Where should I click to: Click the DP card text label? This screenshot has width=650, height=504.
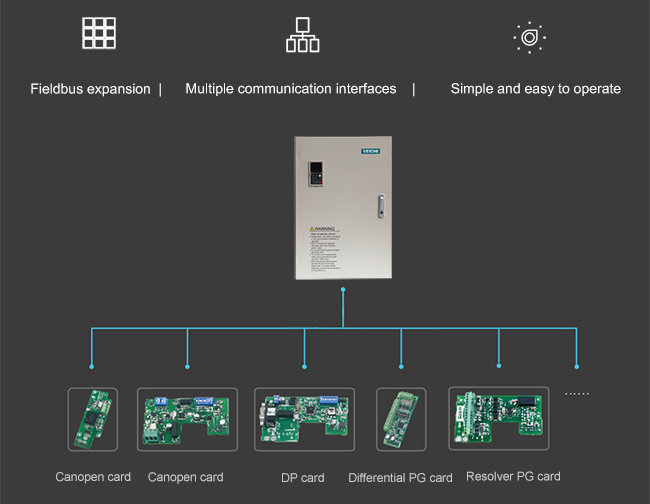click(x=302, y=478)
